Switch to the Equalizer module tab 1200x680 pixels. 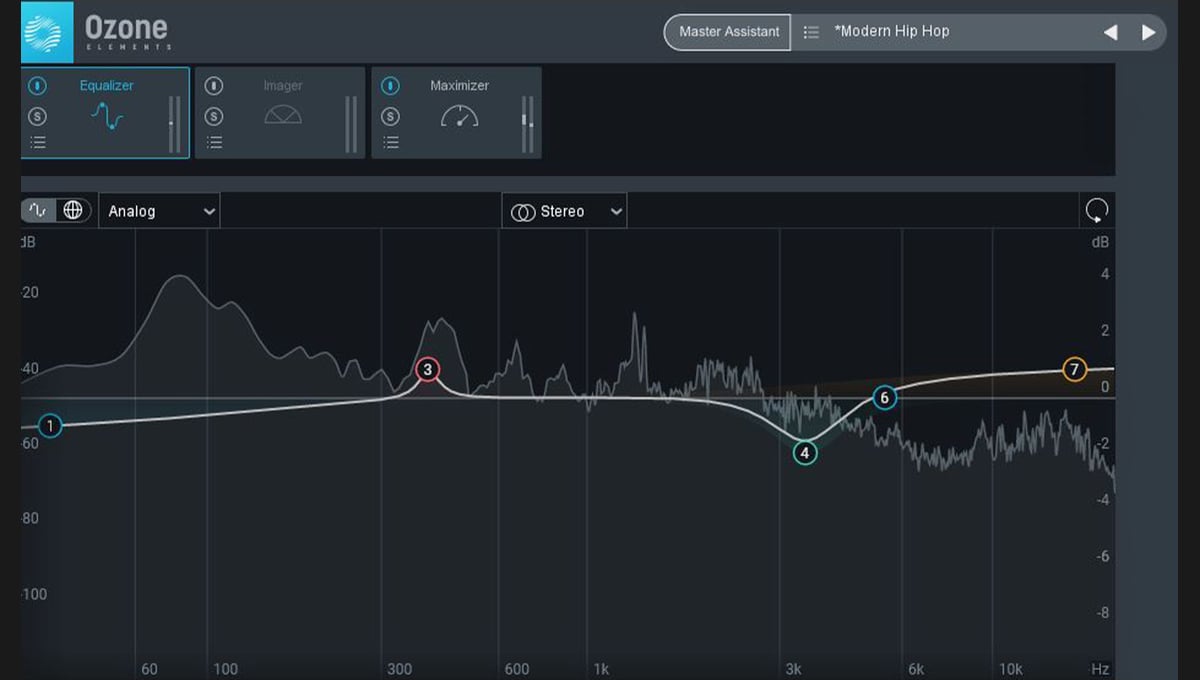pyautogui.click(x=105, y=112)
